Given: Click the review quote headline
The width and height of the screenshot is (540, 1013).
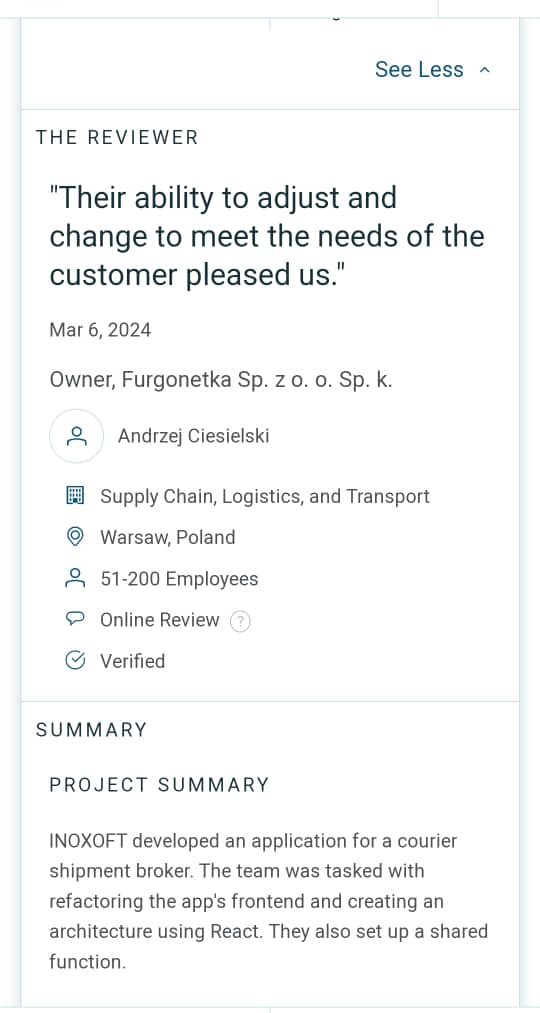Looking at the screenshot, I should tap(267, 236).
